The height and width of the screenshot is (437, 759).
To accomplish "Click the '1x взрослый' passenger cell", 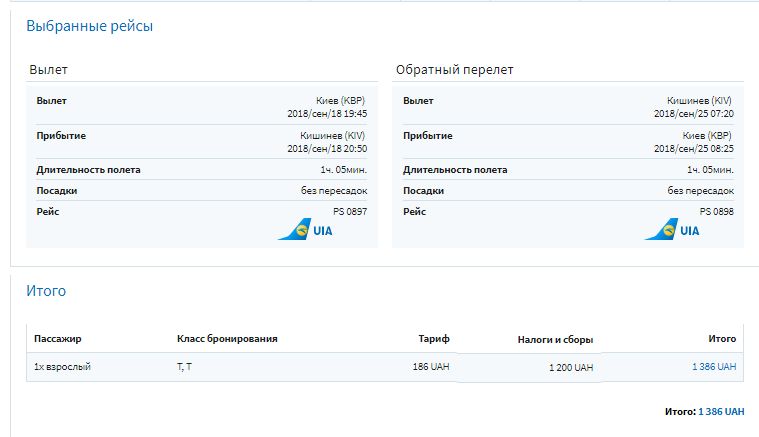I will click(x=62, y=367).
